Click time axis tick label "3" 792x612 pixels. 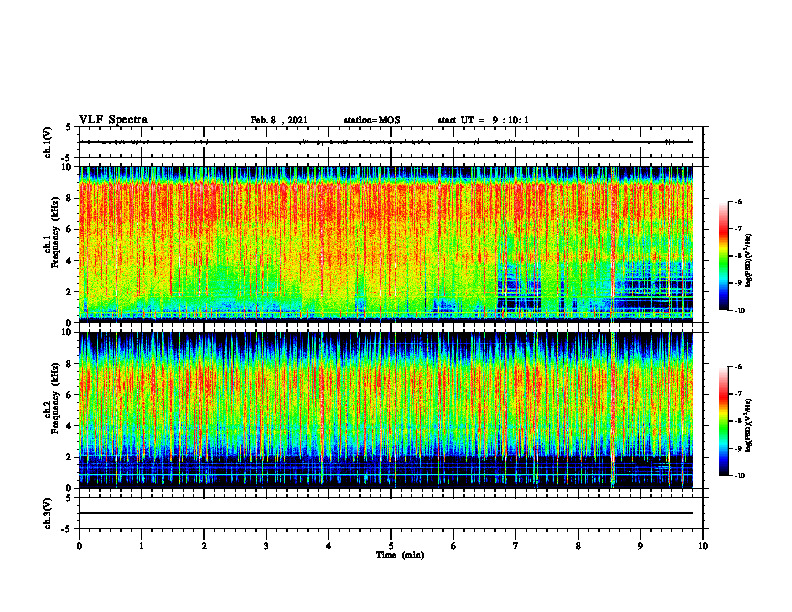tap(266, 546)
